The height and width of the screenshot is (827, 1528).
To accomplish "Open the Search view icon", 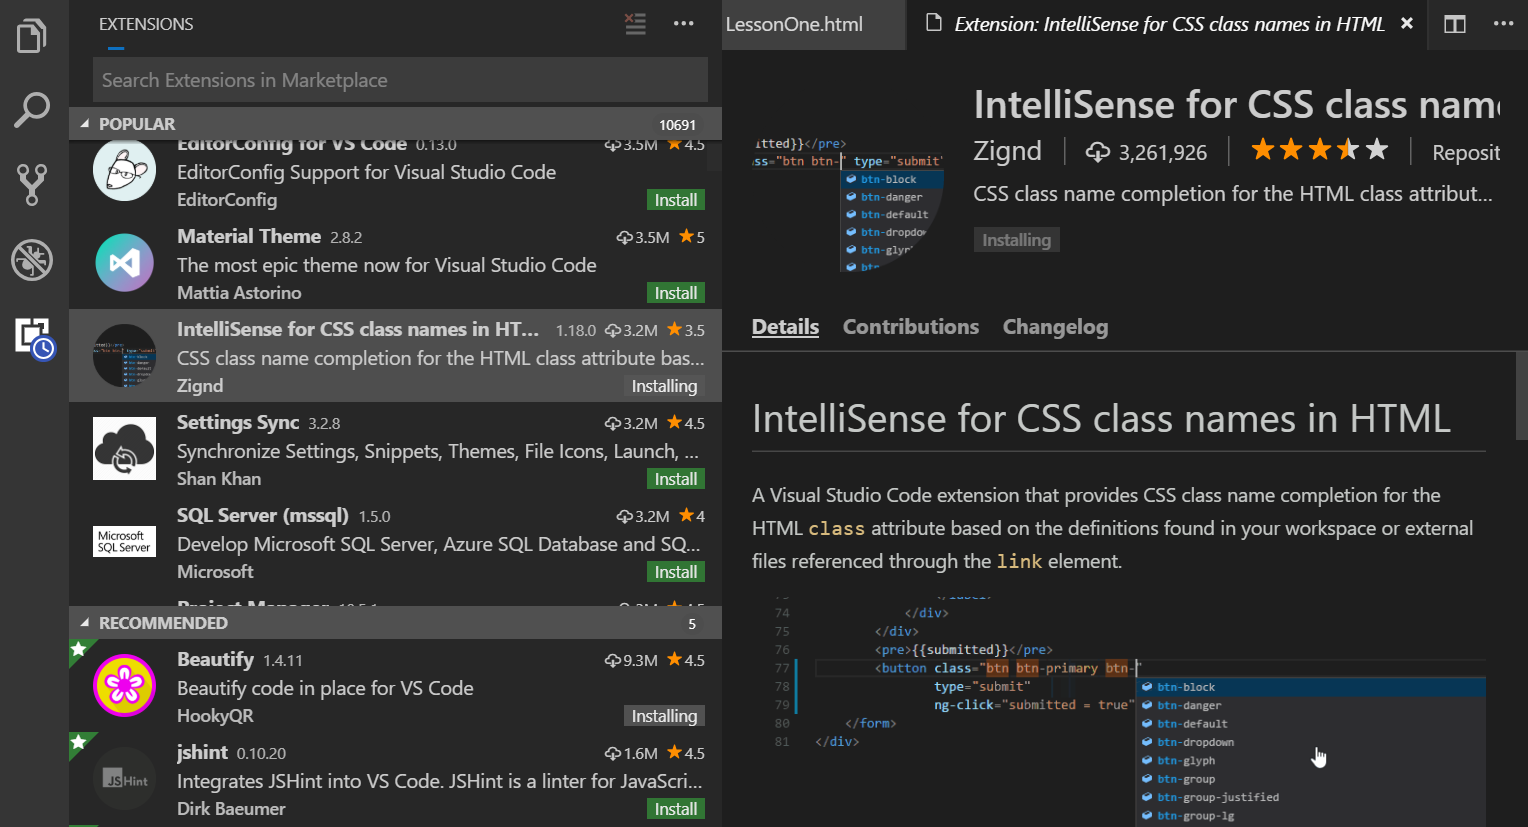I will tap(32, 110).
